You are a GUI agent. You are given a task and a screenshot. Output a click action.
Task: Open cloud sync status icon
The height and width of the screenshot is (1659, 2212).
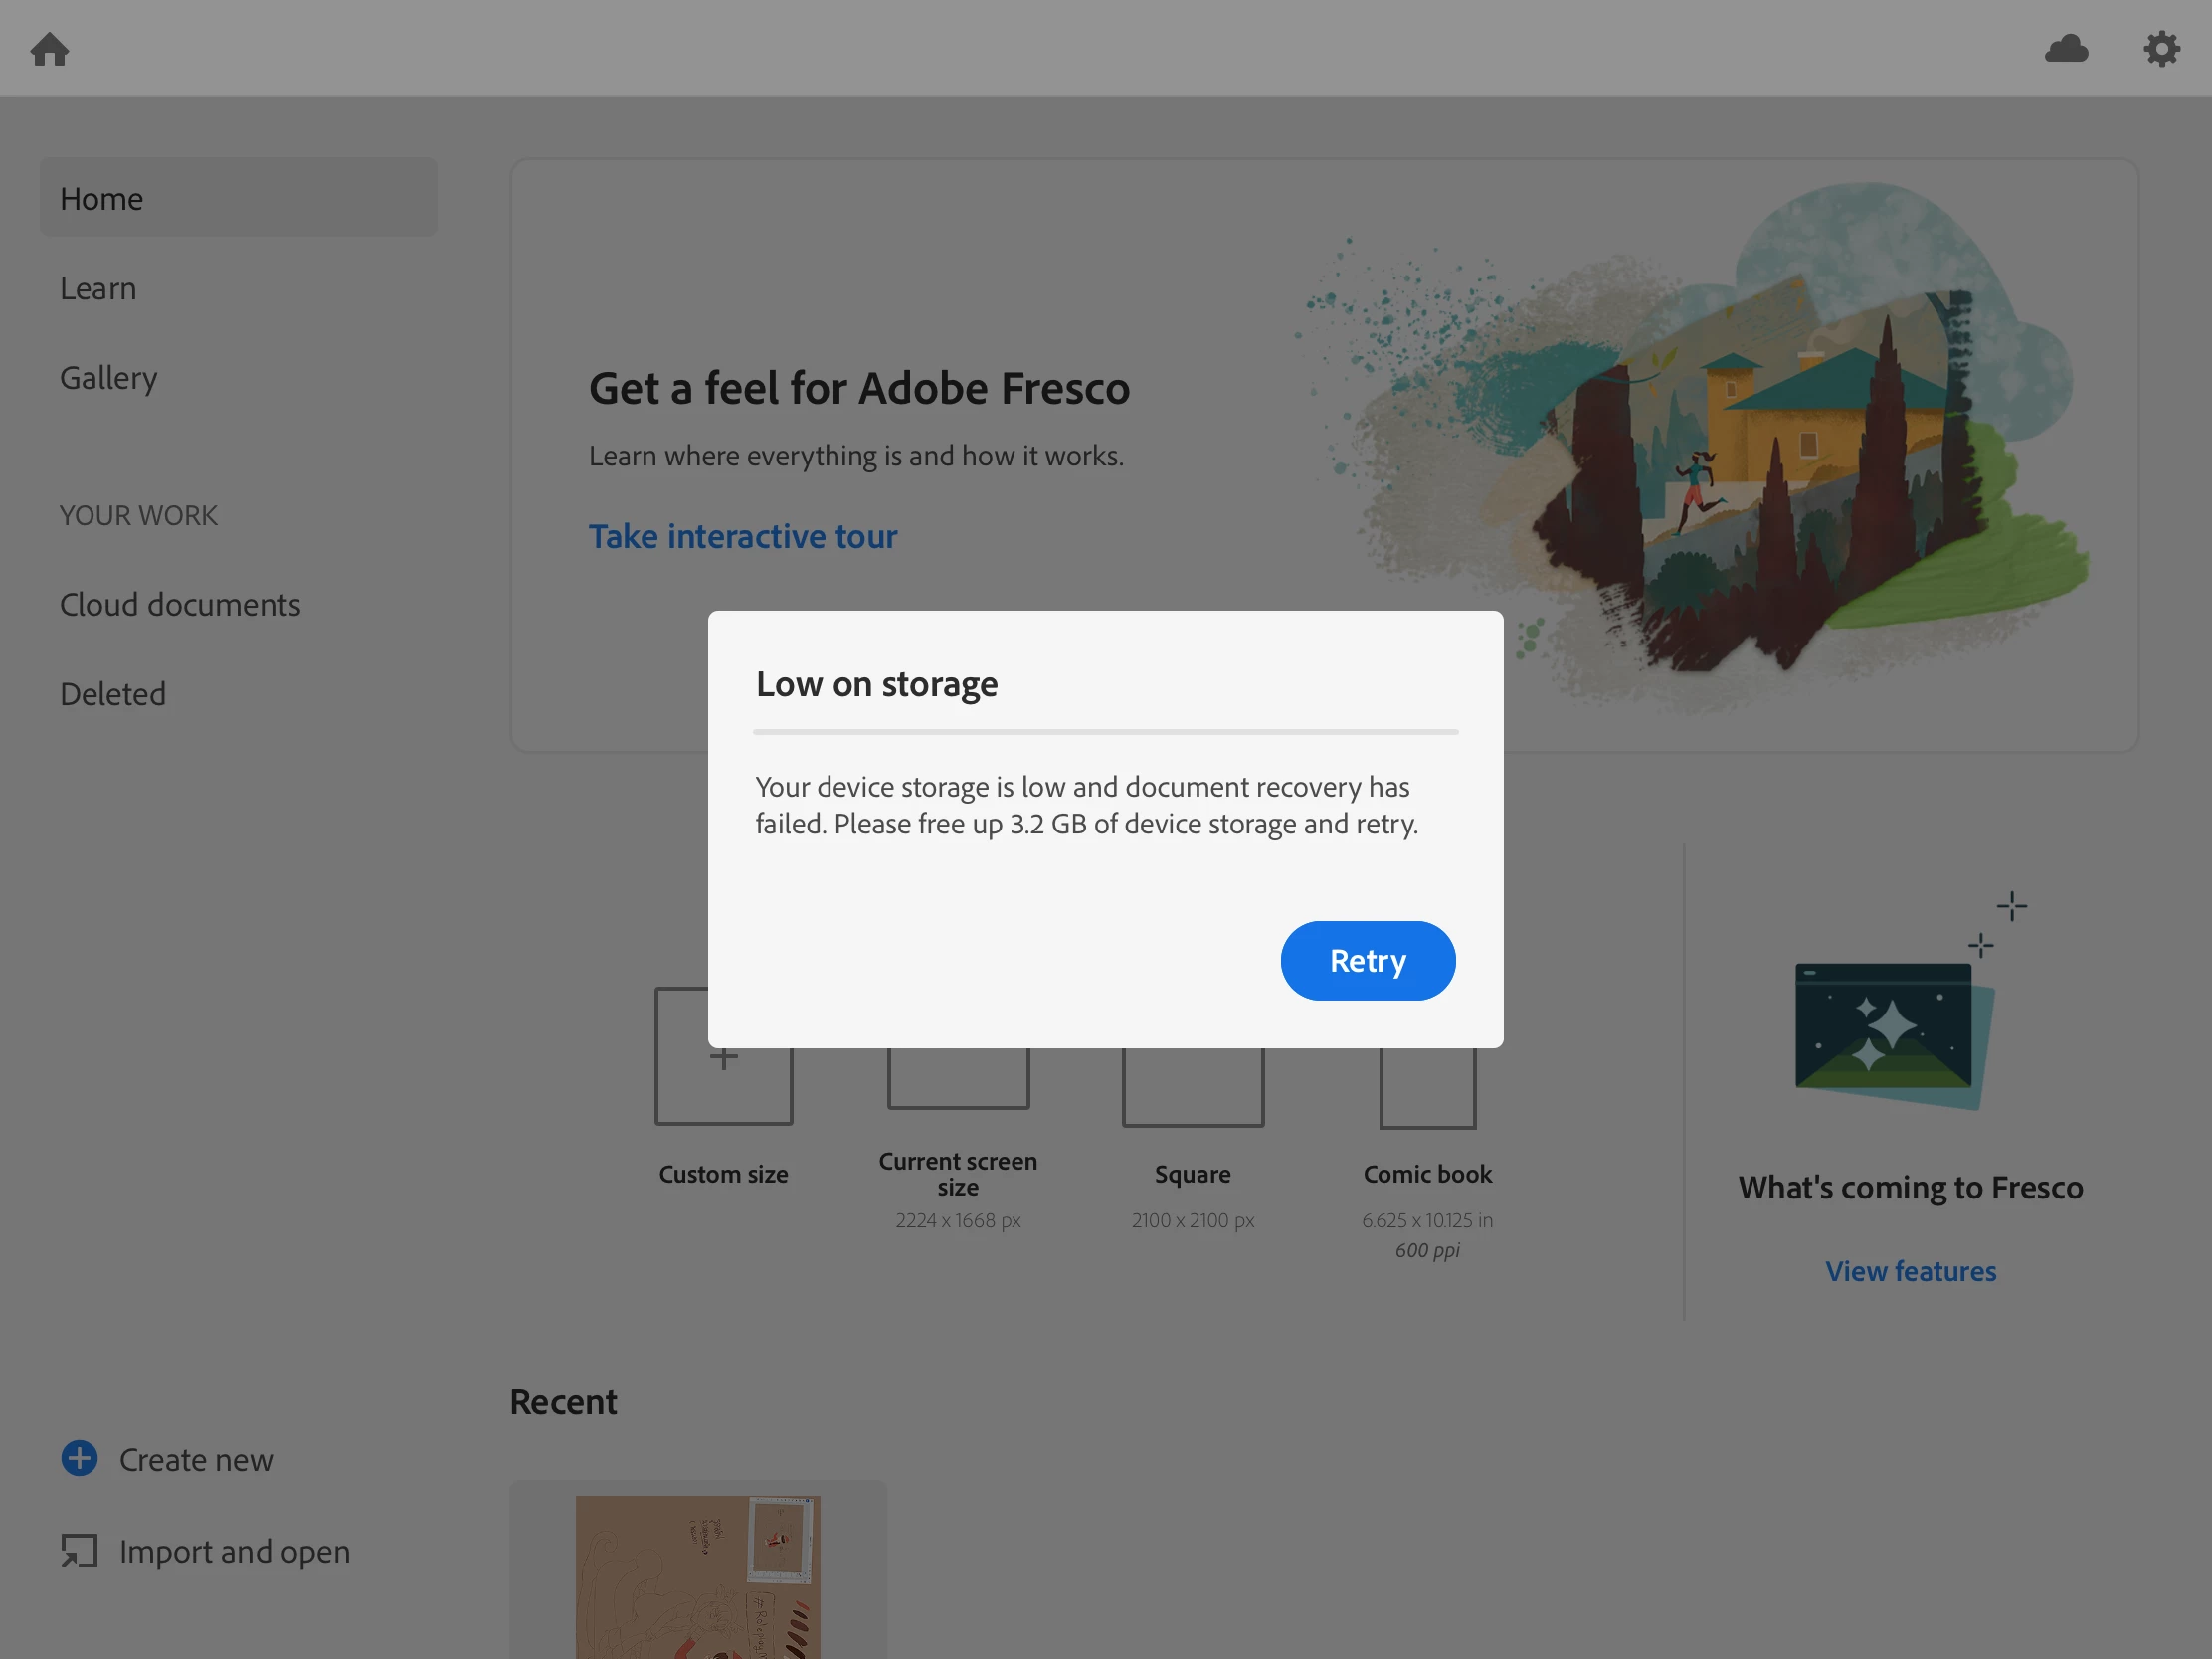pos(2066,49)
